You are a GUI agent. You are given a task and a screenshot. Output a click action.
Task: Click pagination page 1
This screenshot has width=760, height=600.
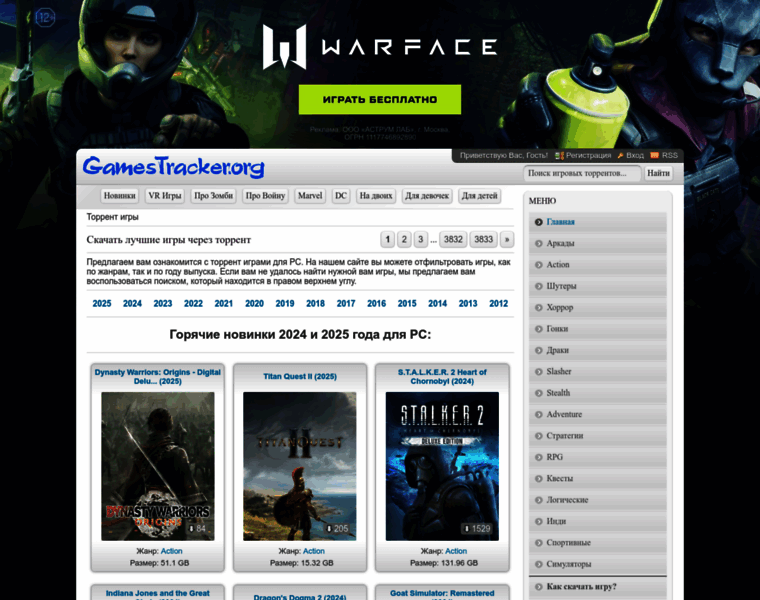pos(387,239)
